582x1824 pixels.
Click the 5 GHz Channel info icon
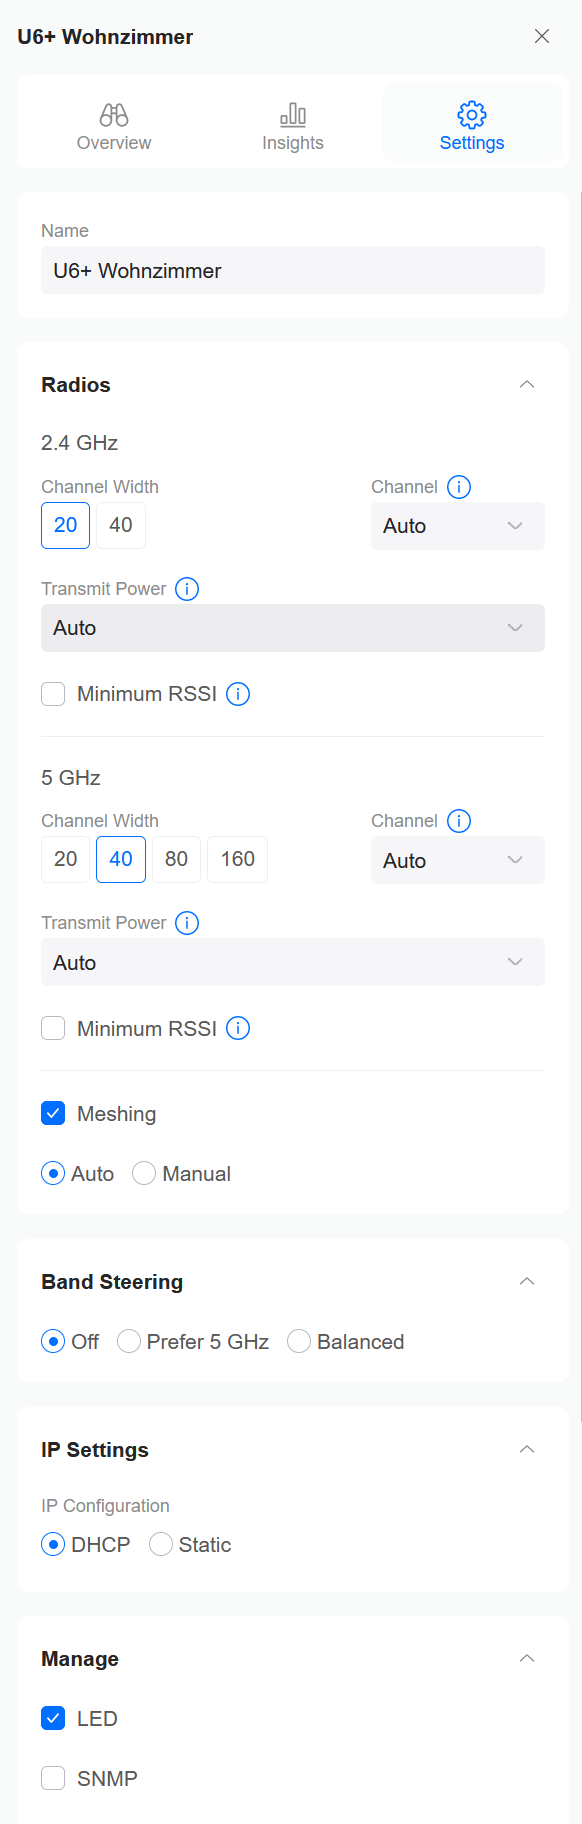459,821
